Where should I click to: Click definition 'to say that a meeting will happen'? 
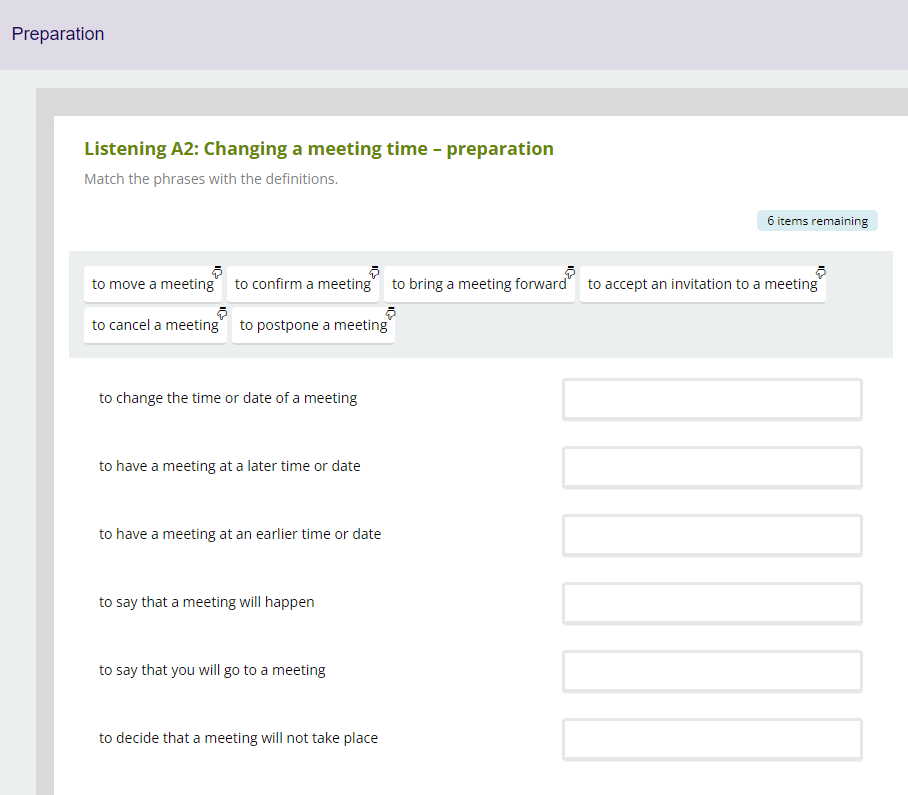(207, 602)
